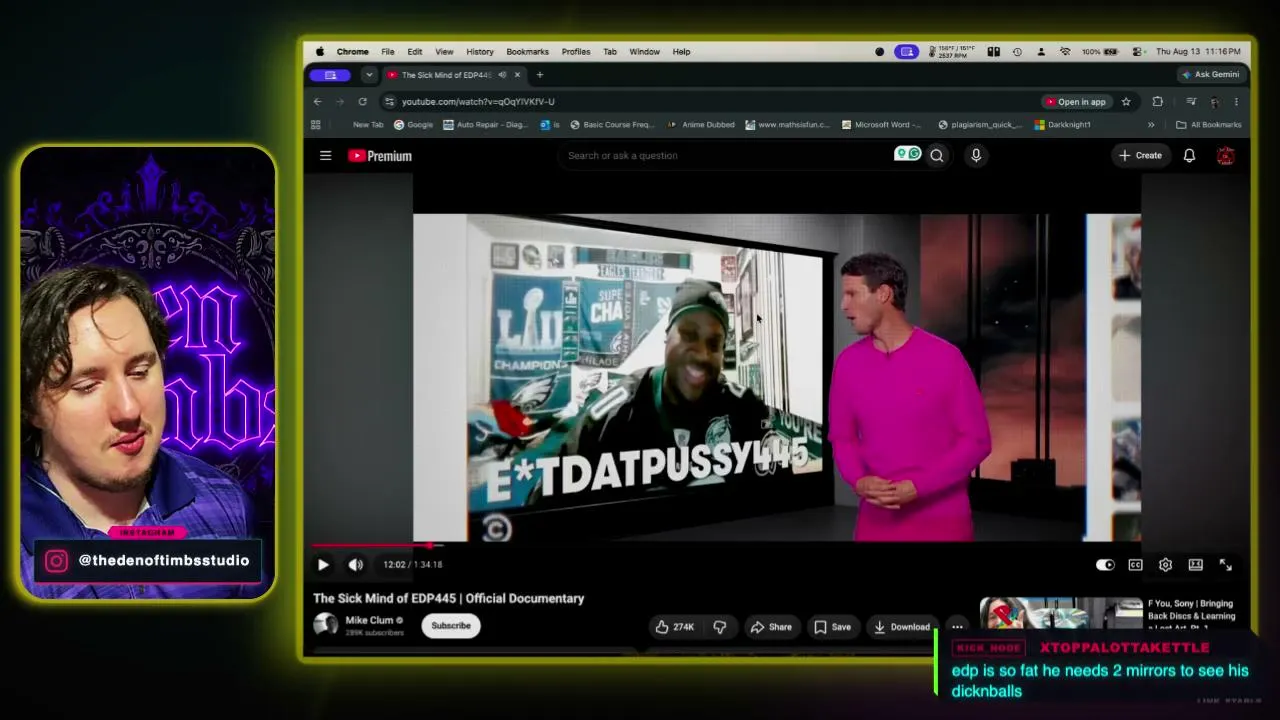1280x720 pixels.
Task: Click the Chrome address bar URL
Action: pyautogui.click(x=478, y=101)
